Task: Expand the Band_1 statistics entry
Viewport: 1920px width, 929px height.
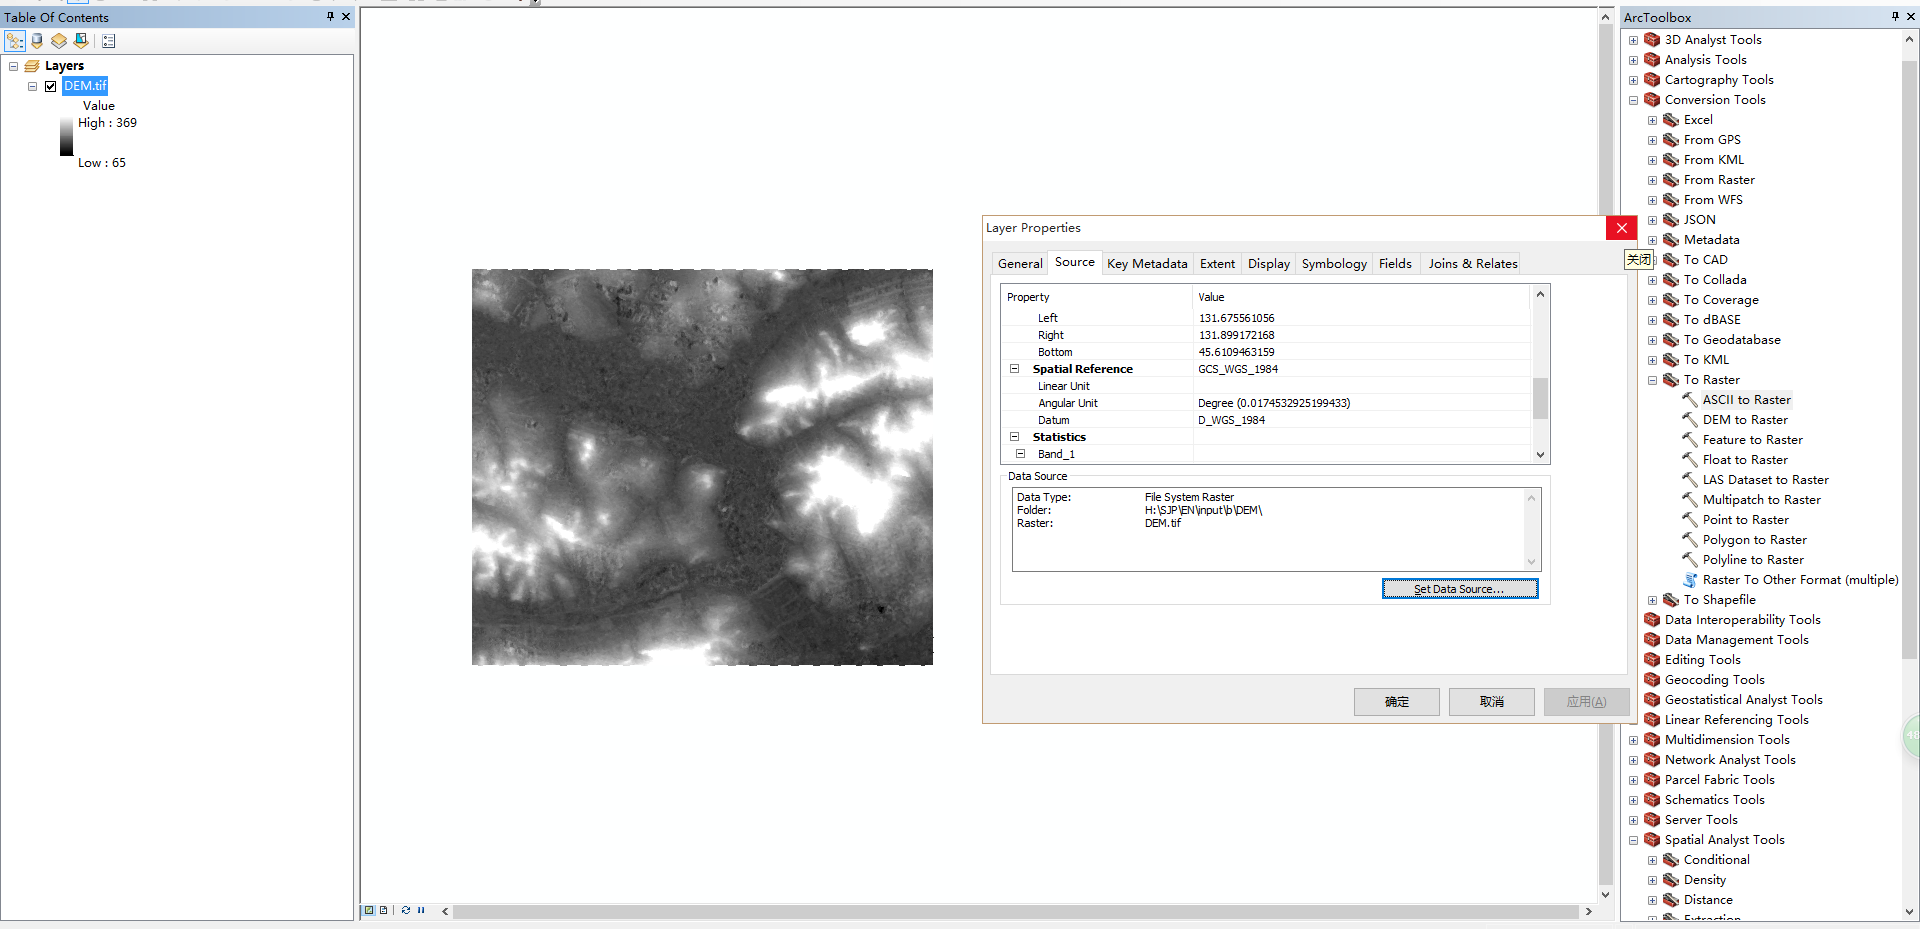Action: (x=1022, y=453)
